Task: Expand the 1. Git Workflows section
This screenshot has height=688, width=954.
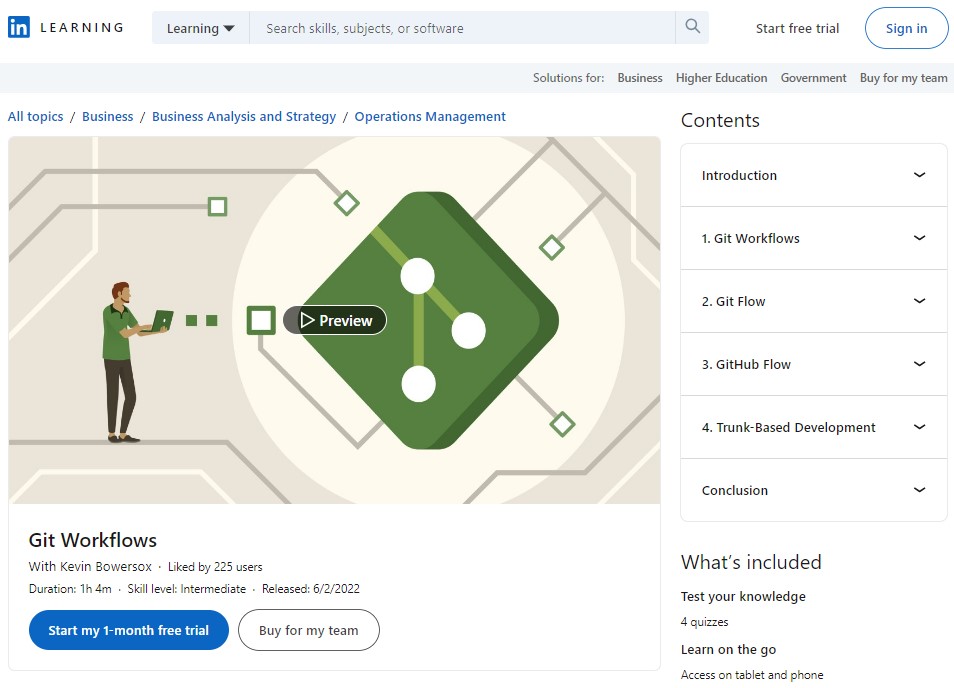Action: pyautogui.click(x=814, y=238)
